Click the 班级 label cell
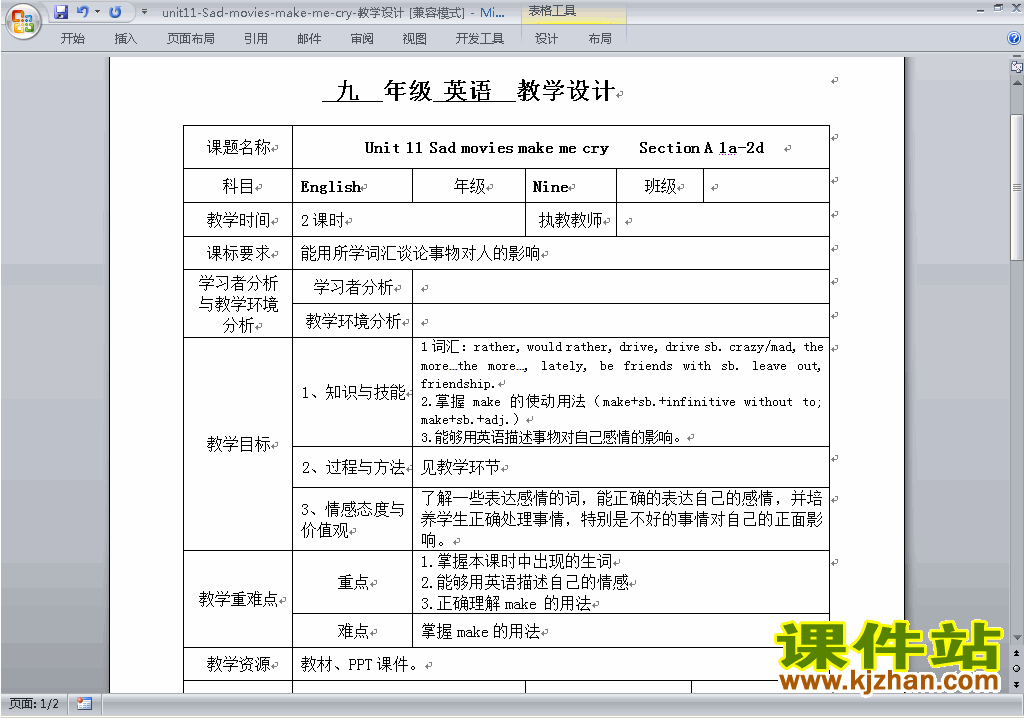The height and width of the screenshot is (718, 1024). pos(660,186)
